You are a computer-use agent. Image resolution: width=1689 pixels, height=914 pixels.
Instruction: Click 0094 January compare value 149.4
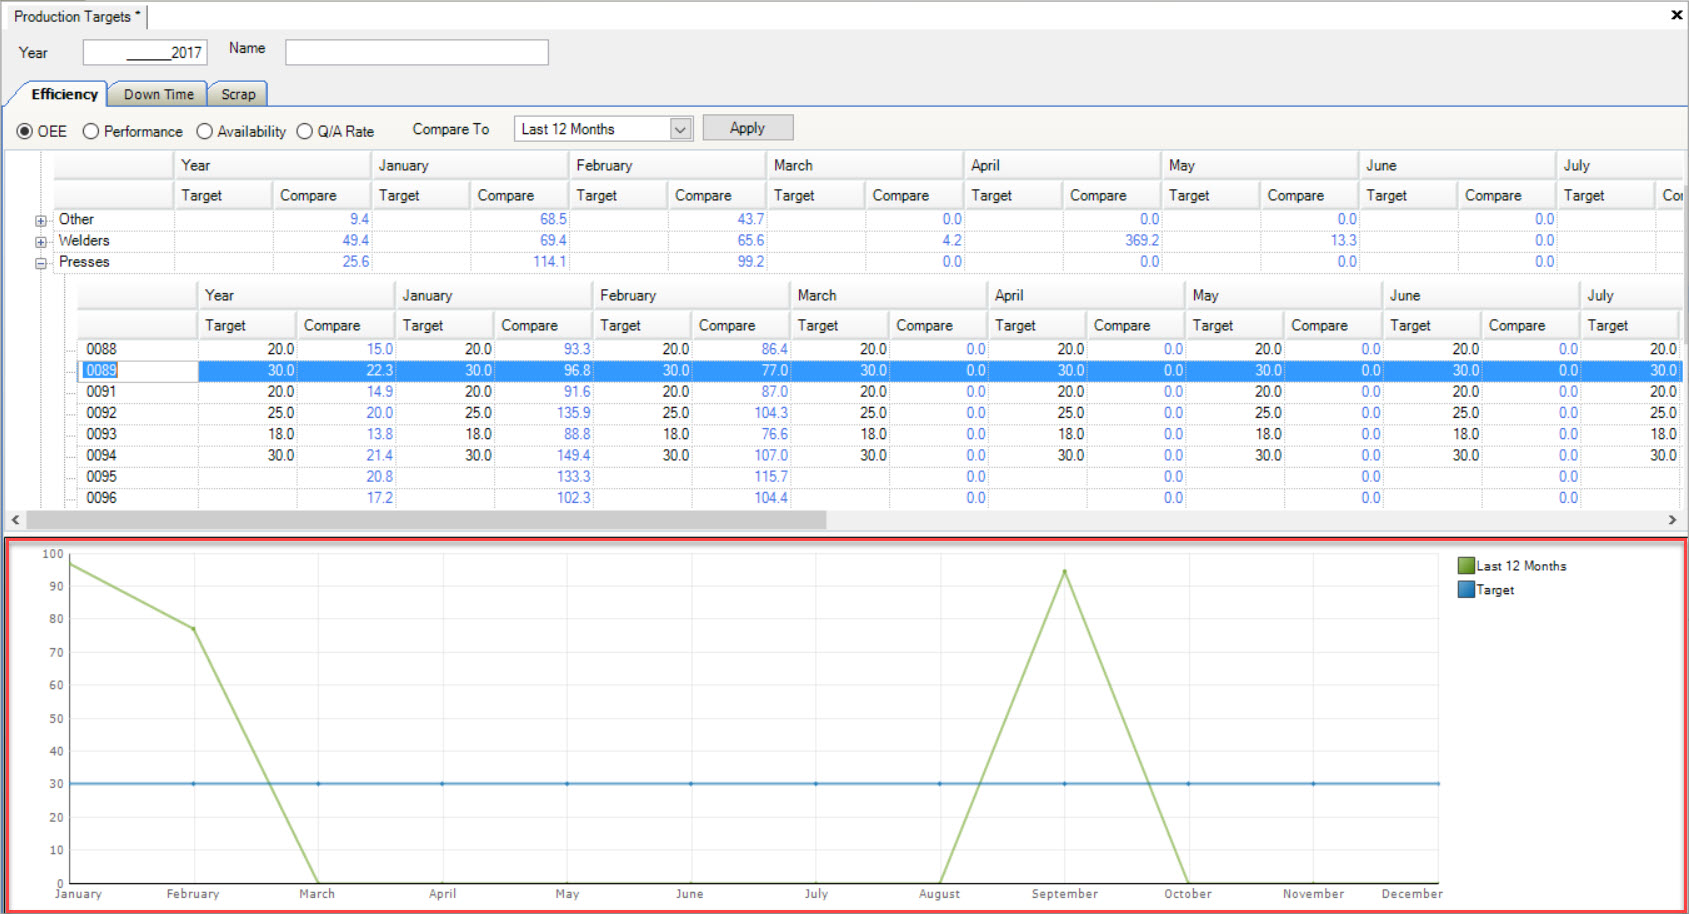click(x=574, y=455)
